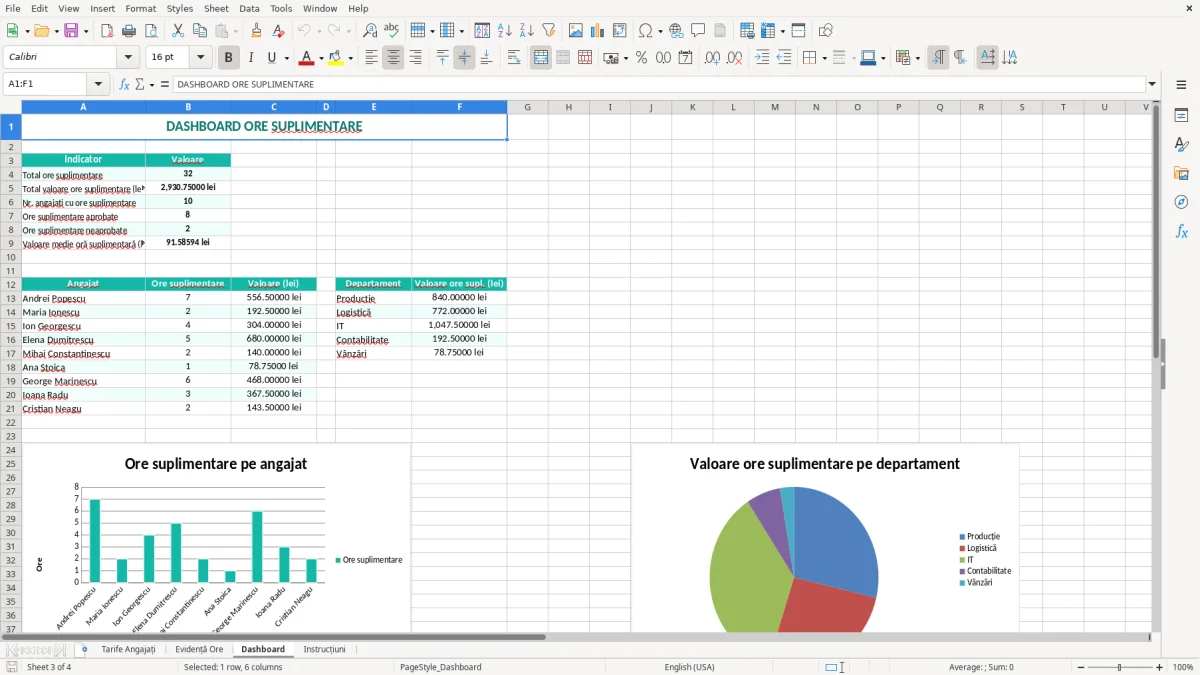Click PageStyle_Dashboard in the status bar
The width and height of the screenshot is (1200, 675).
440,667
